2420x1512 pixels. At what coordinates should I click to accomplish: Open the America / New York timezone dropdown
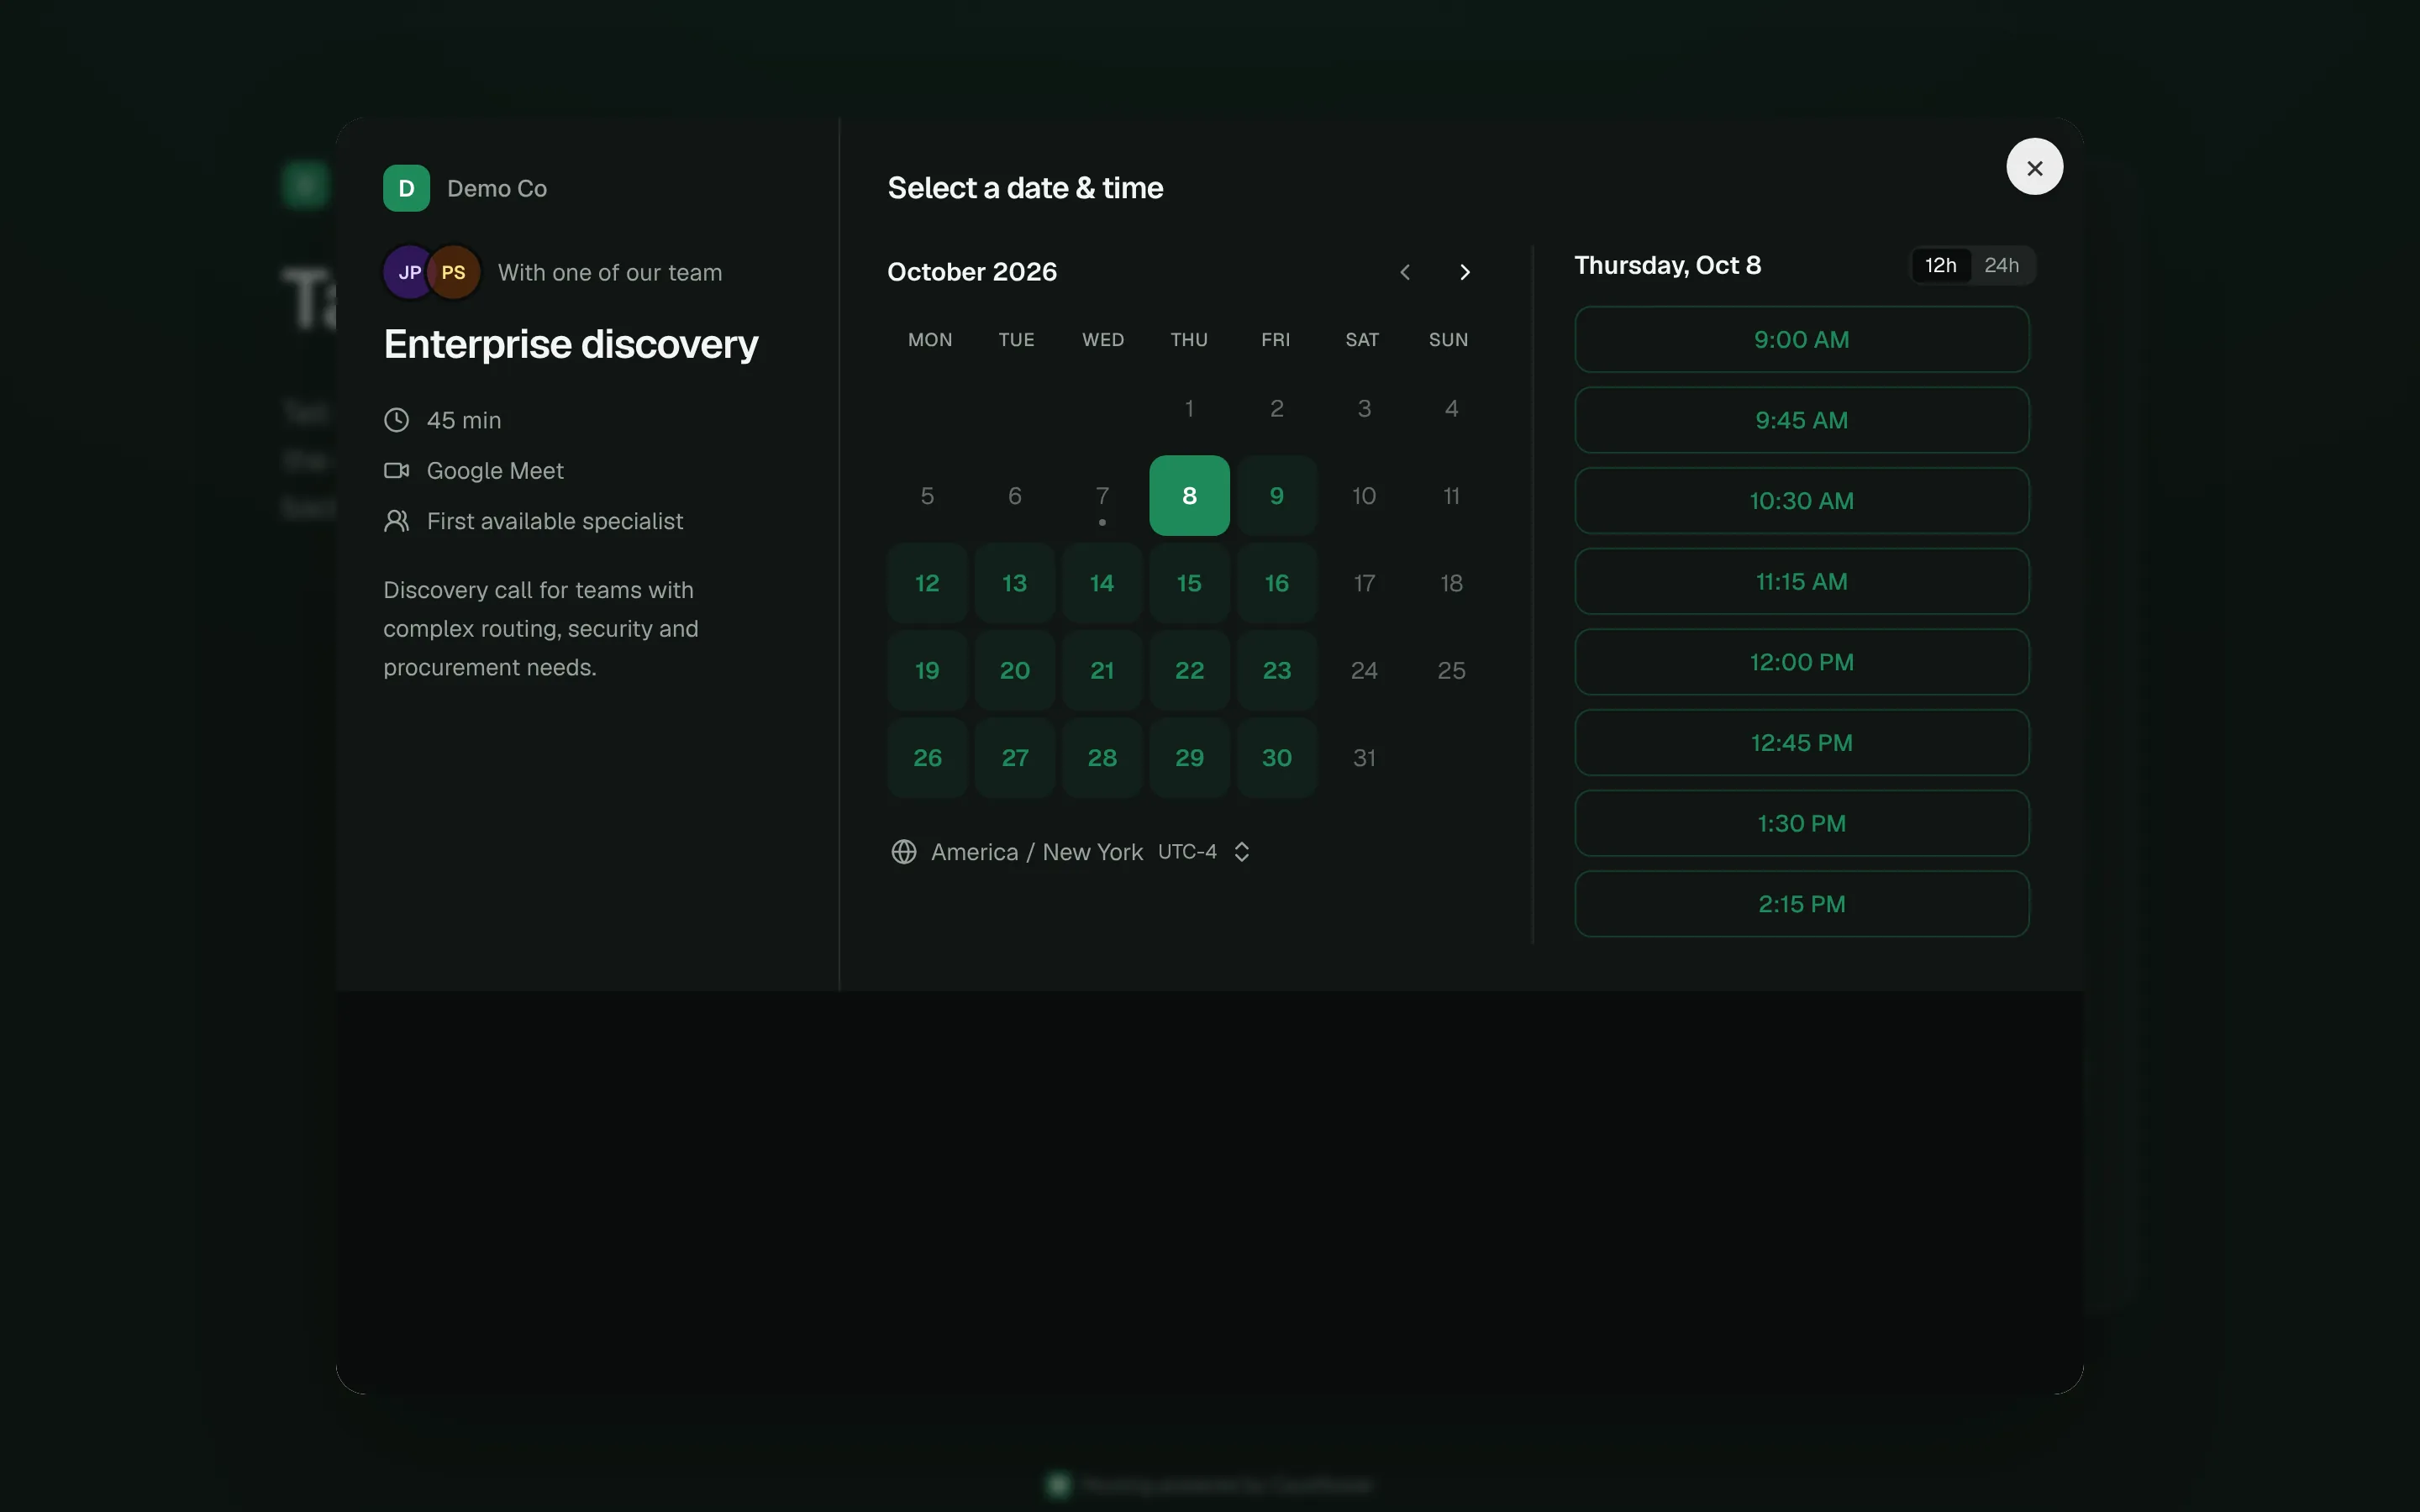(1071, 852)
